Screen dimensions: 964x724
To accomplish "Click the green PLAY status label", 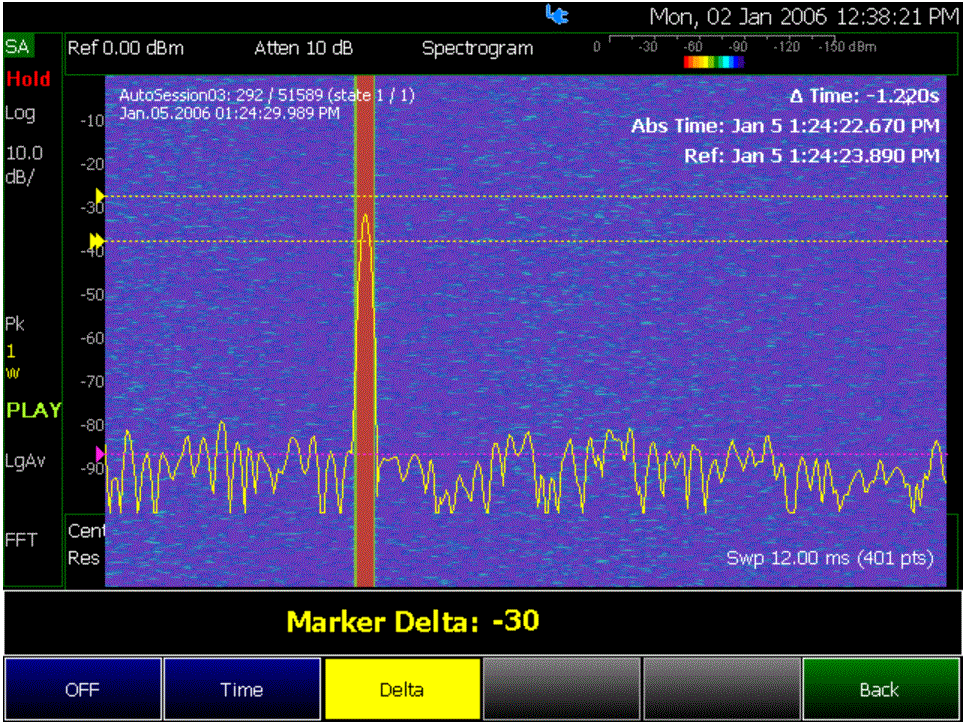I will pyautogui.click(x=34, y=410).
